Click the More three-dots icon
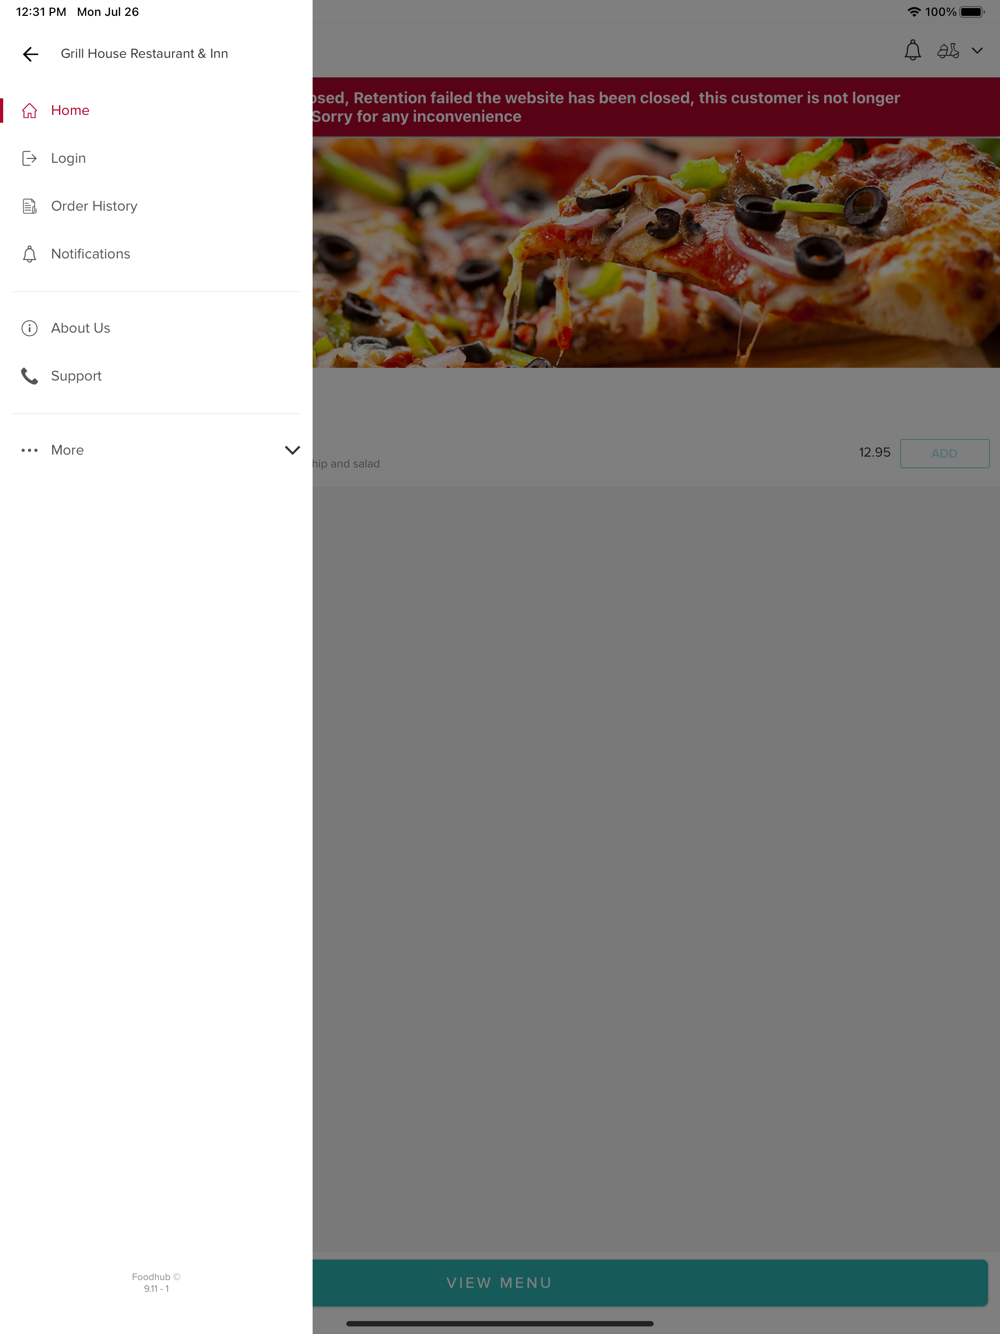This screenshot has width=1000, height=1334. (x=30, y=450)
